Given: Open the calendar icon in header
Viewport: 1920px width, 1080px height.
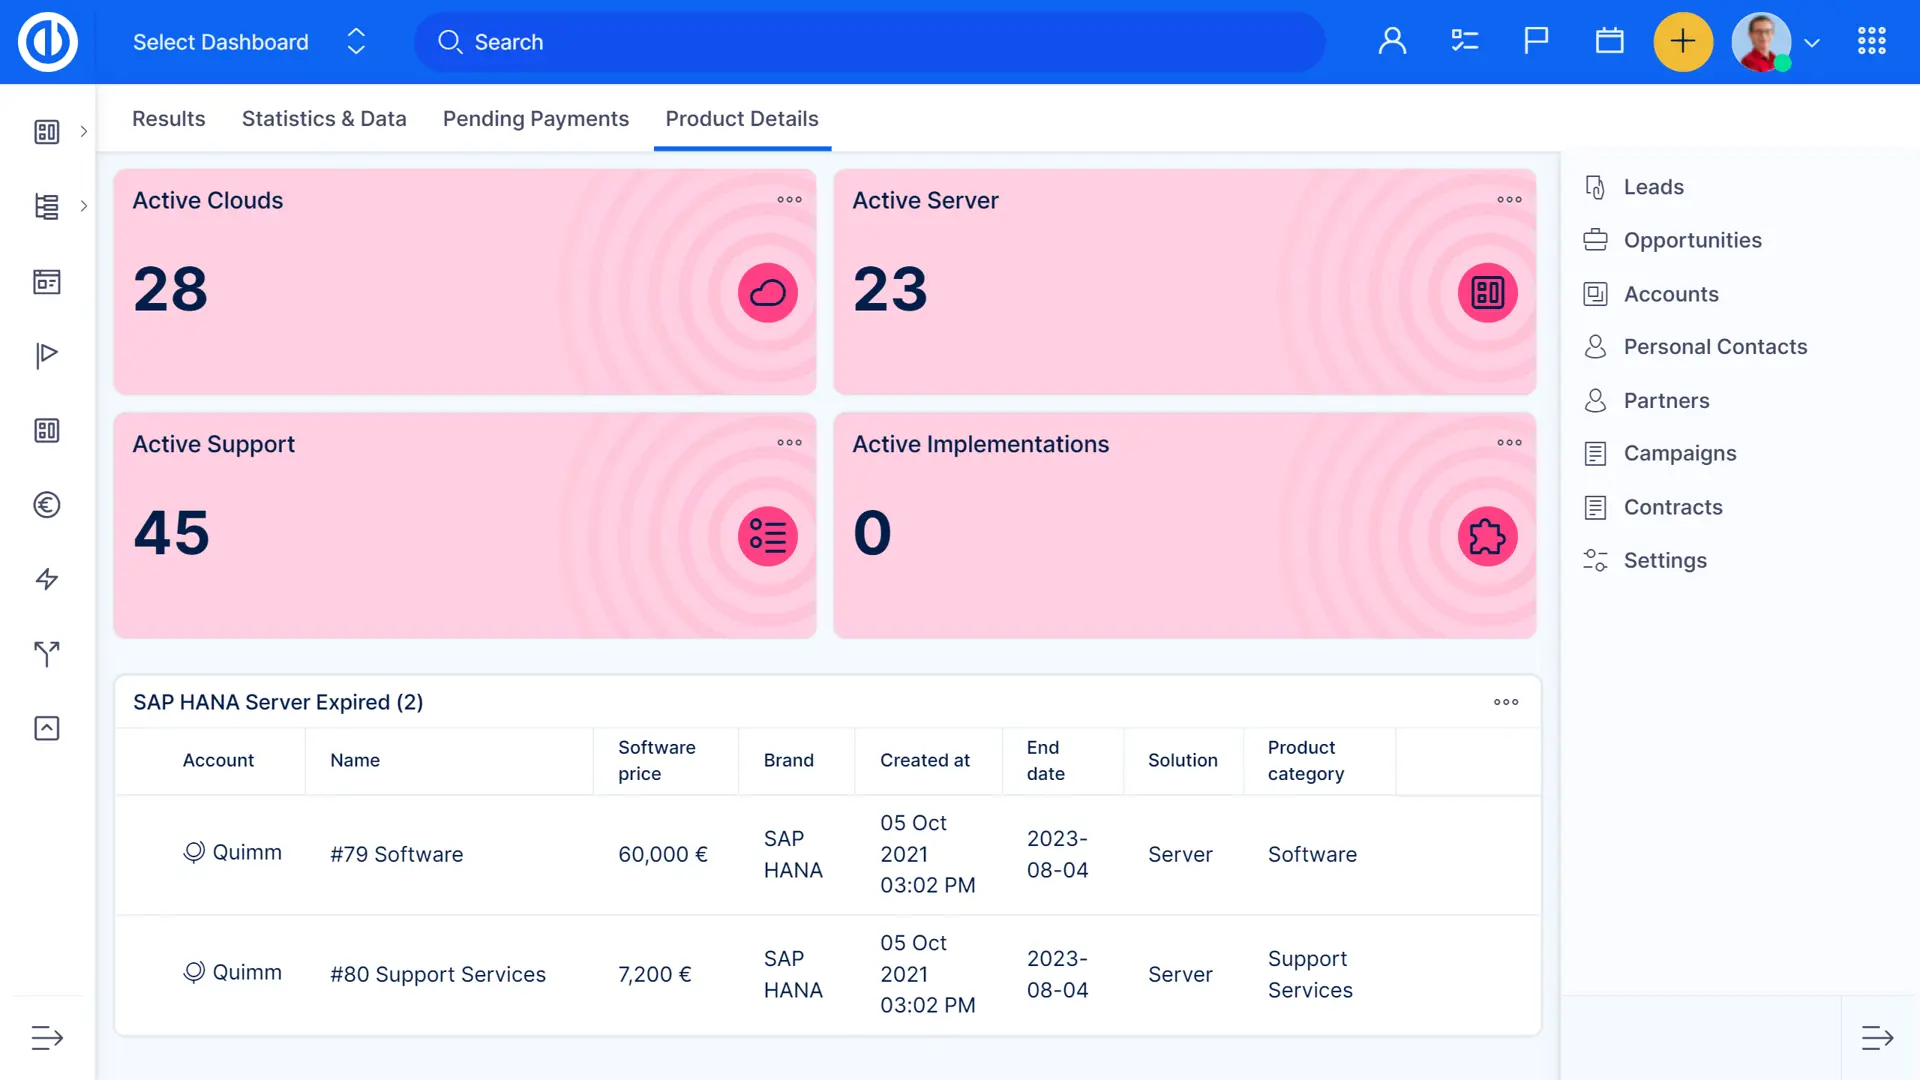Looking at the screenshot, I should click(x=1609, y=41).
